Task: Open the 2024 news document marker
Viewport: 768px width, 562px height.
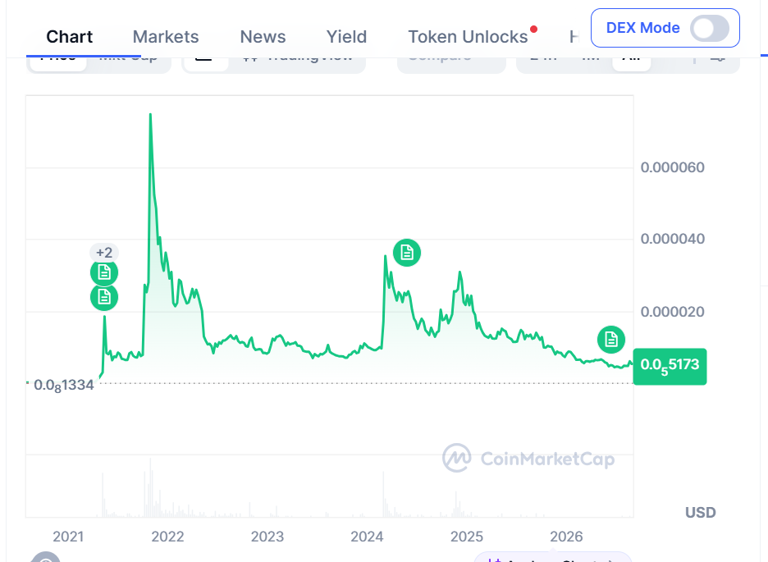Action: [407, 253]
